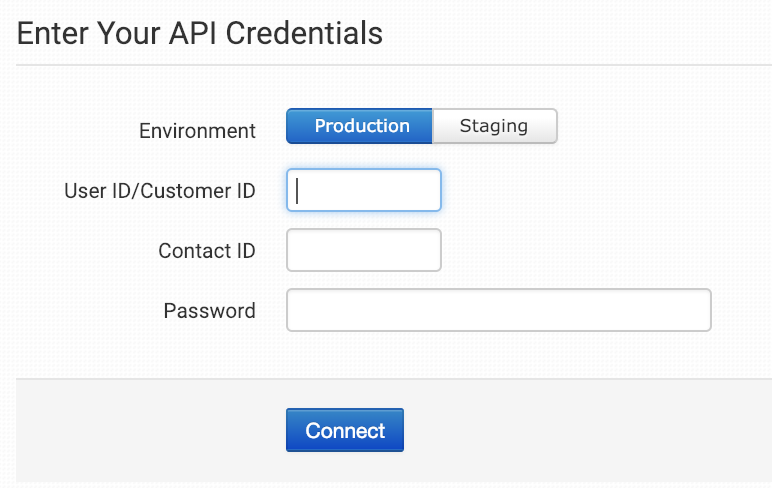Click the word Connect on the submit button
772x488 pixels.
345,431
